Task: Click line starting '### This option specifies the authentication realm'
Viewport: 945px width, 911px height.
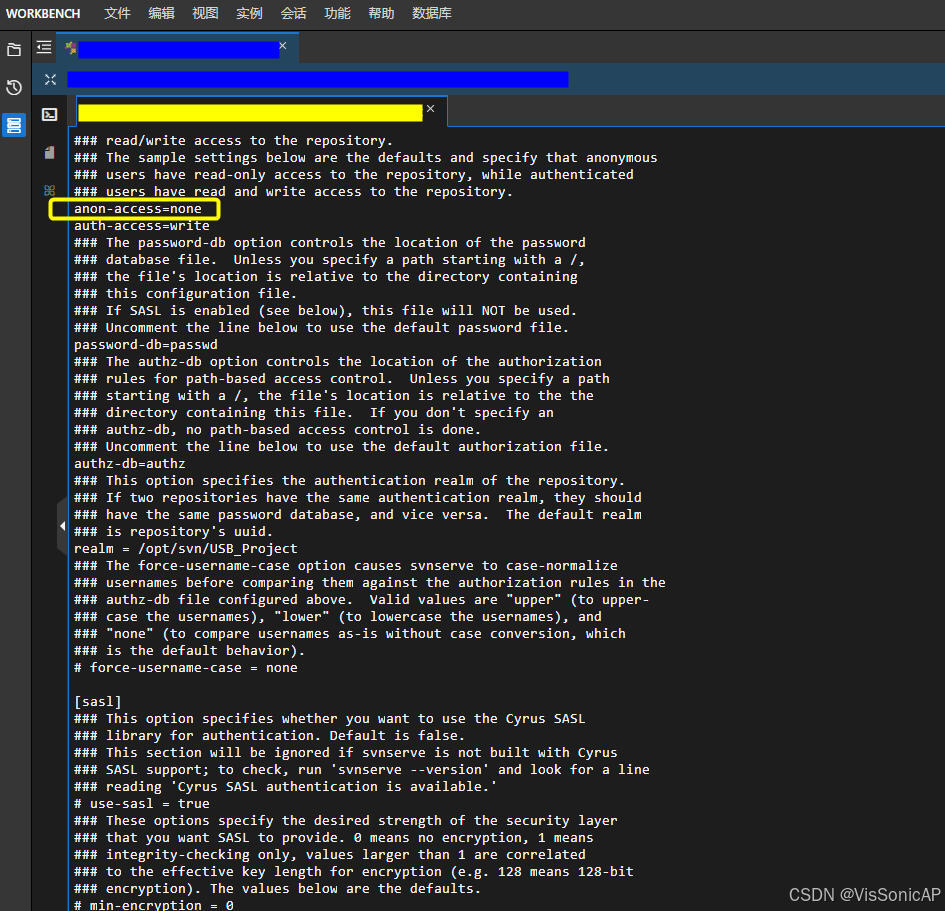Action: 350,480
